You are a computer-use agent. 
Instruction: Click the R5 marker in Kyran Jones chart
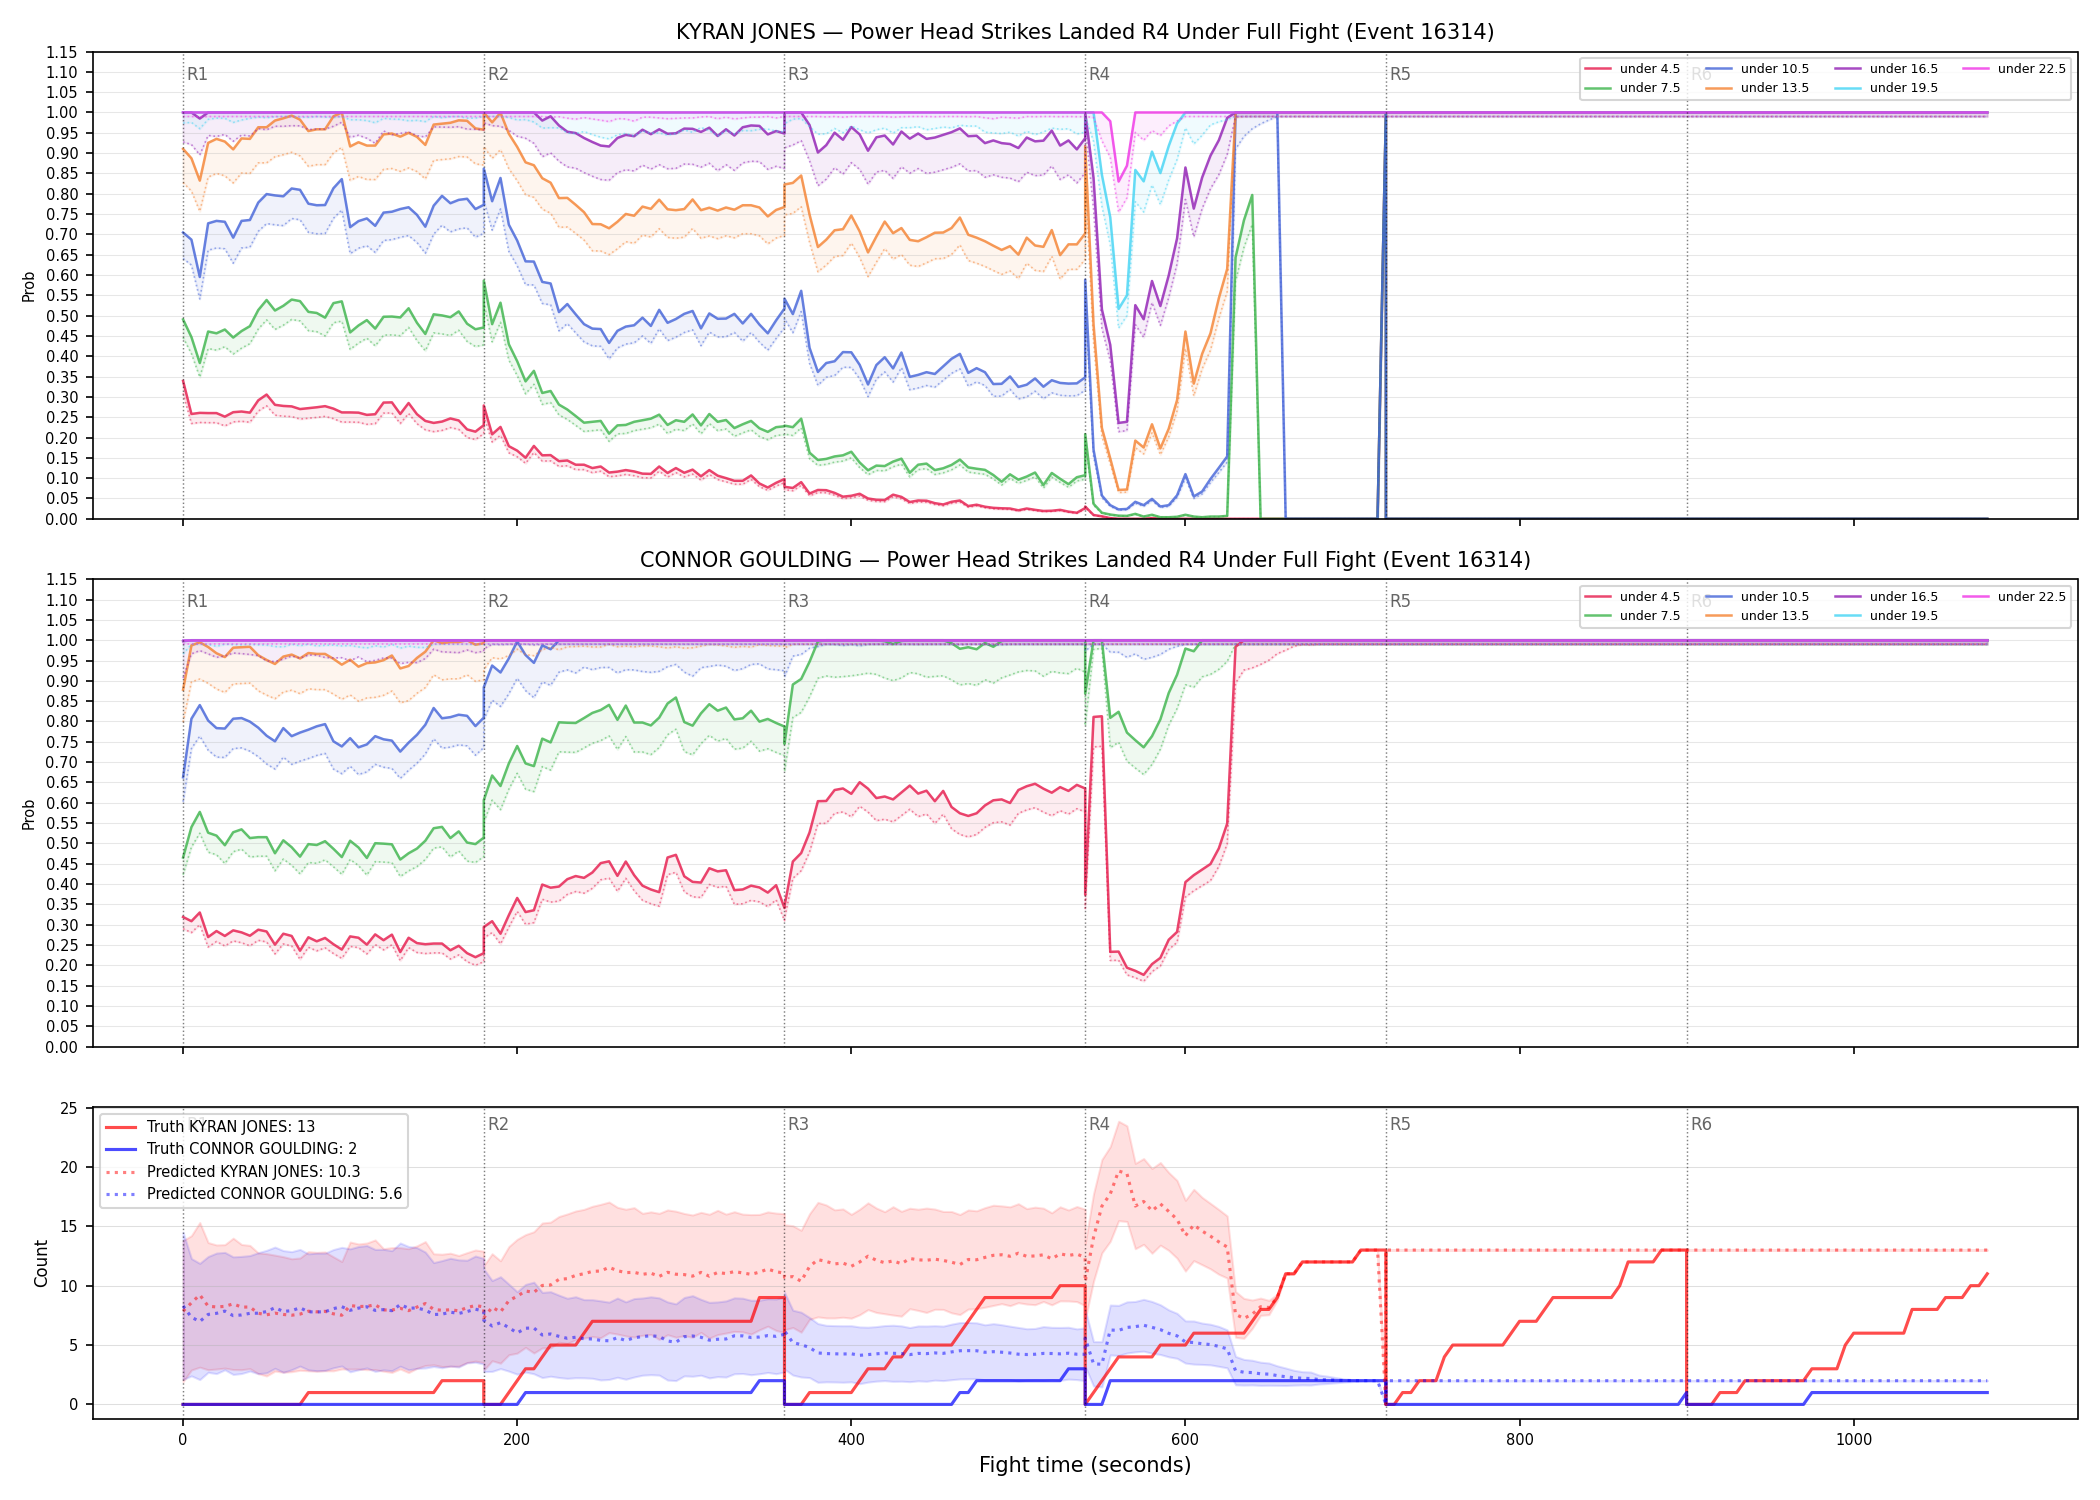point(1400,74)
